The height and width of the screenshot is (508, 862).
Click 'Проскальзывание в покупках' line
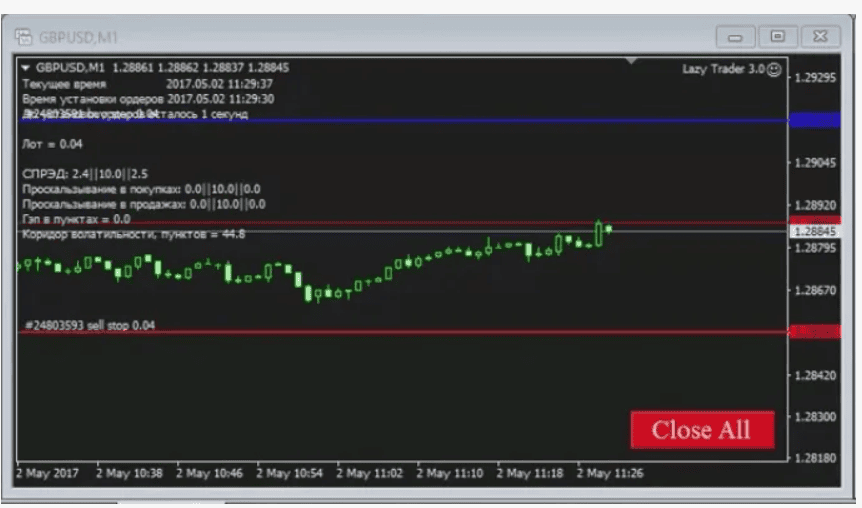click(141, 189)
